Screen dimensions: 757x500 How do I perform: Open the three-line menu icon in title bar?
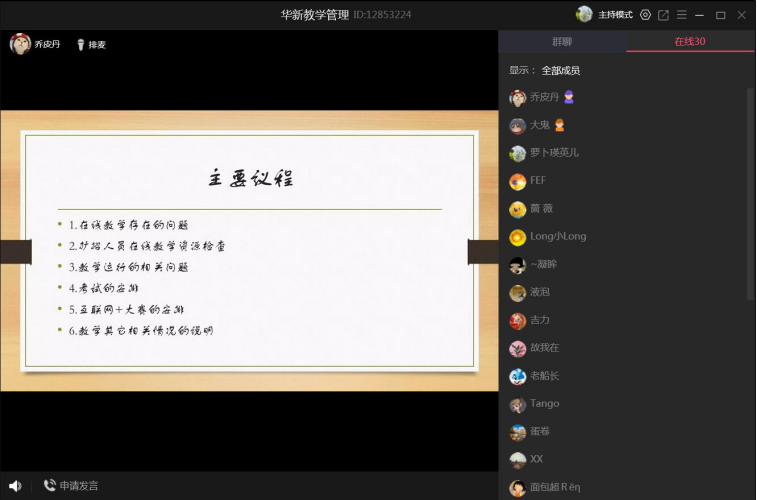pyautogui.click(x=682, y=15)
